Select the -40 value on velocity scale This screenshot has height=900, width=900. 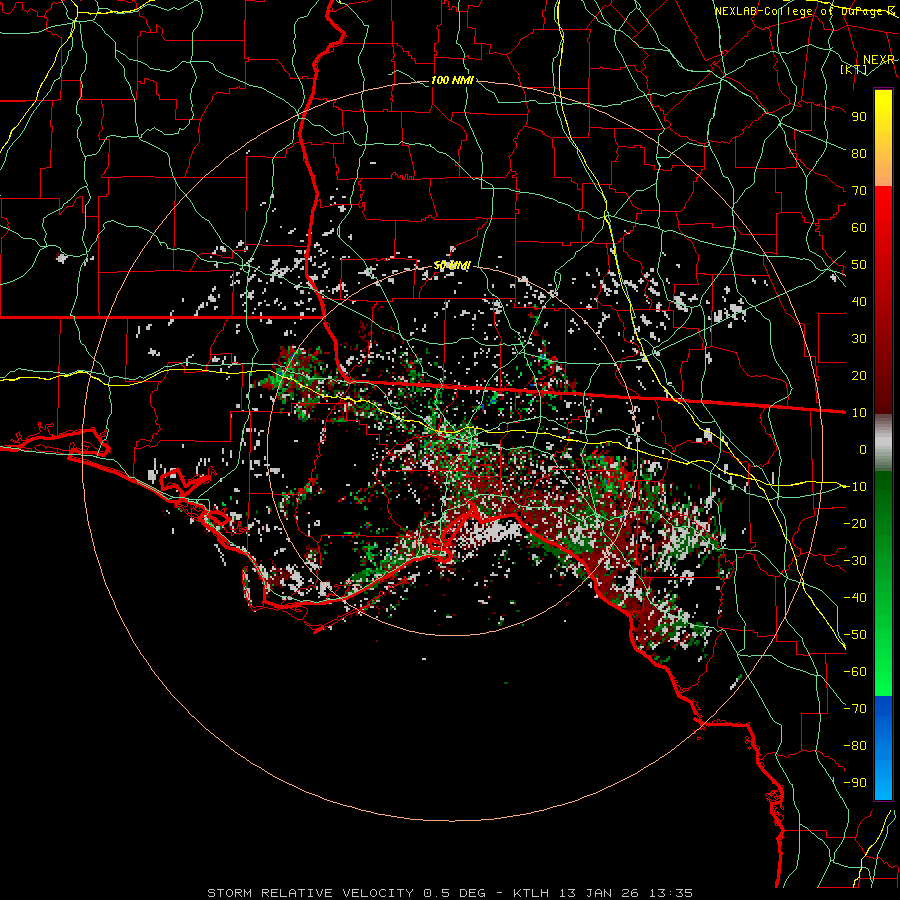855,598
